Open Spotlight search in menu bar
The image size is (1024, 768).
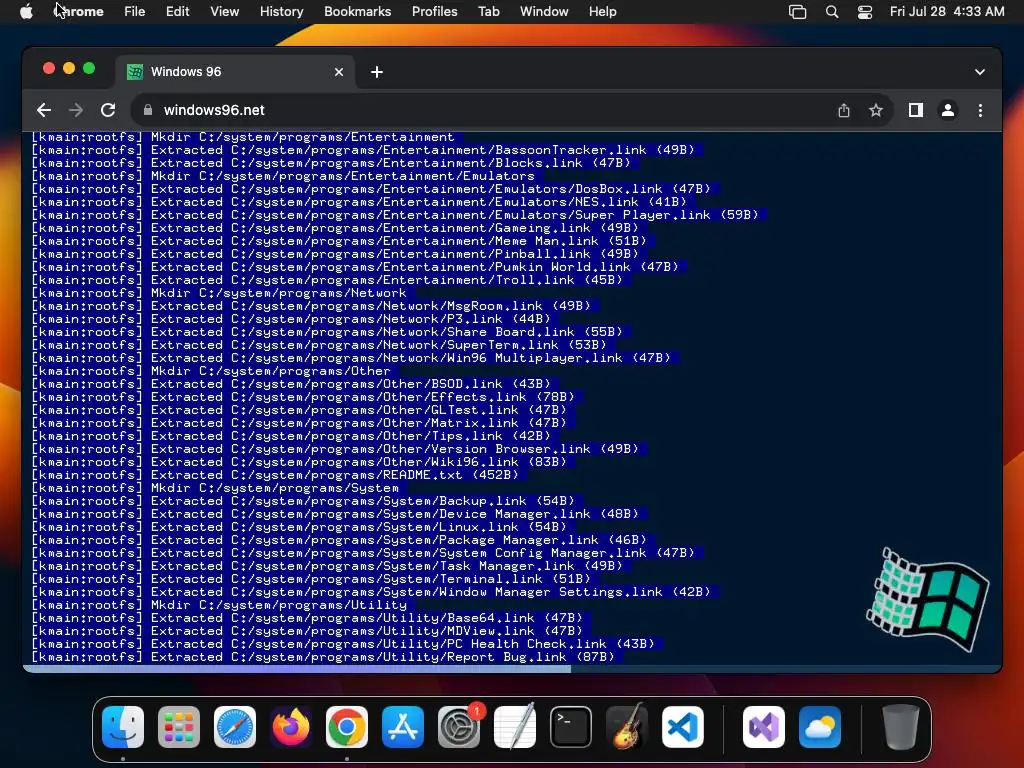832,12
